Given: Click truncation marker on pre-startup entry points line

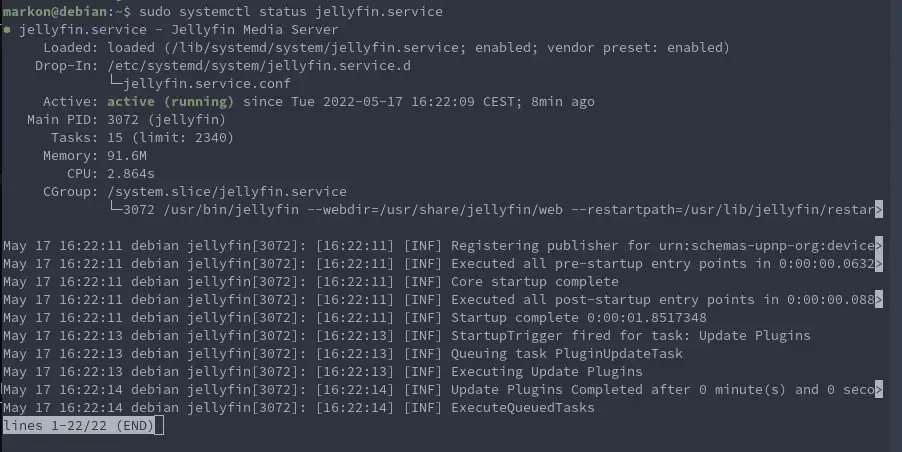Looking at the screenshot, I should tap(878, 263).
